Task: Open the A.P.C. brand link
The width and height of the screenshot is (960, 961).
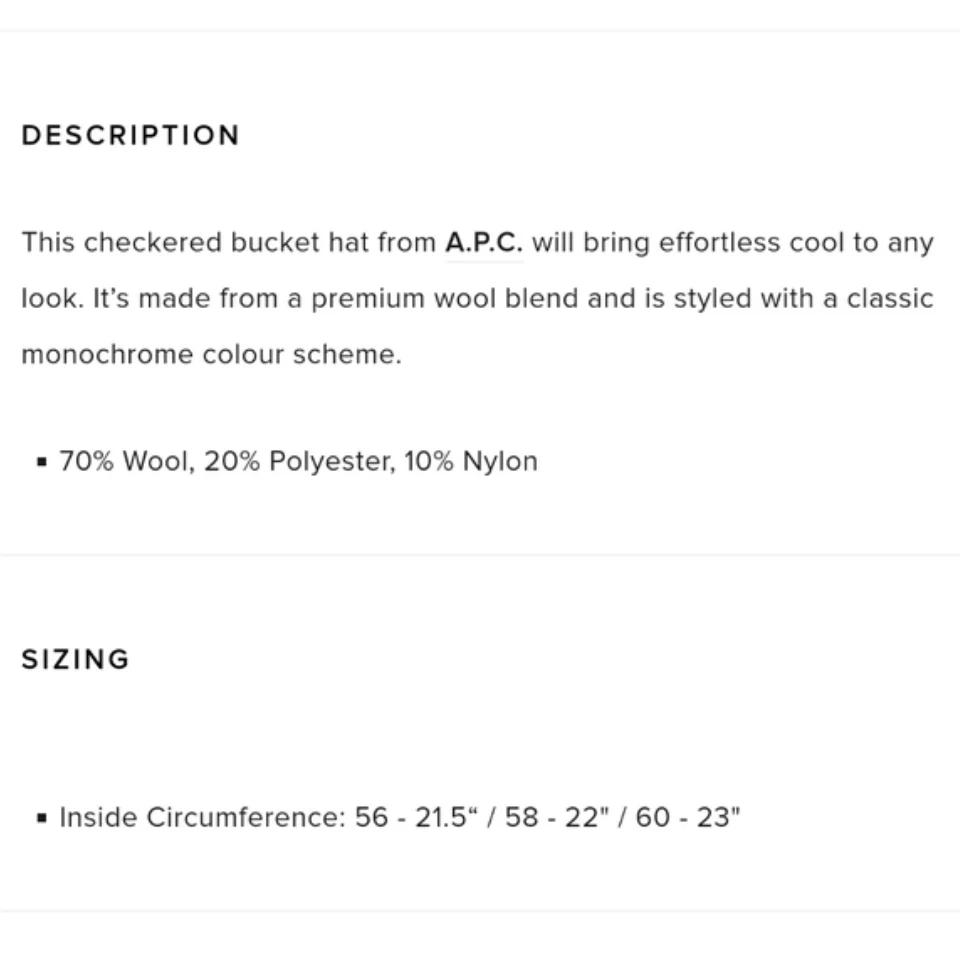Action: (484, 243)
